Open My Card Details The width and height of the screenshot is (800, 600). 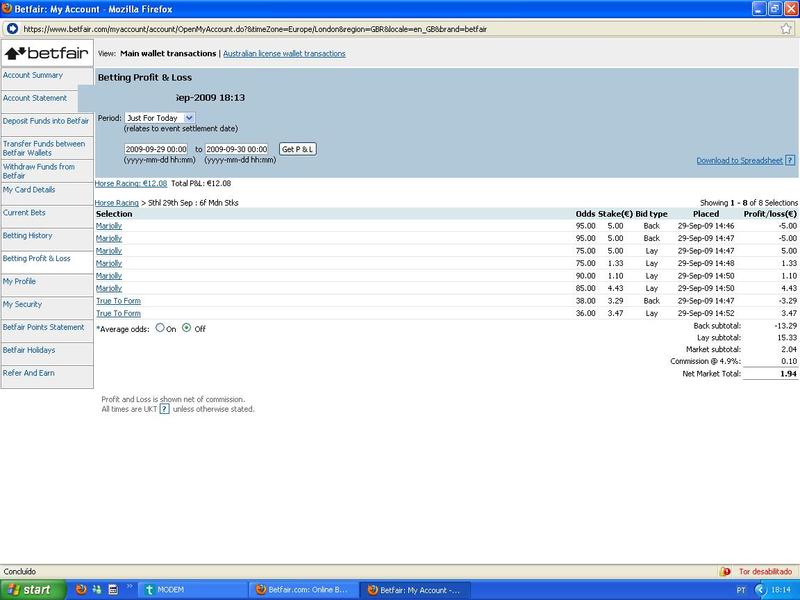[29, 190]
